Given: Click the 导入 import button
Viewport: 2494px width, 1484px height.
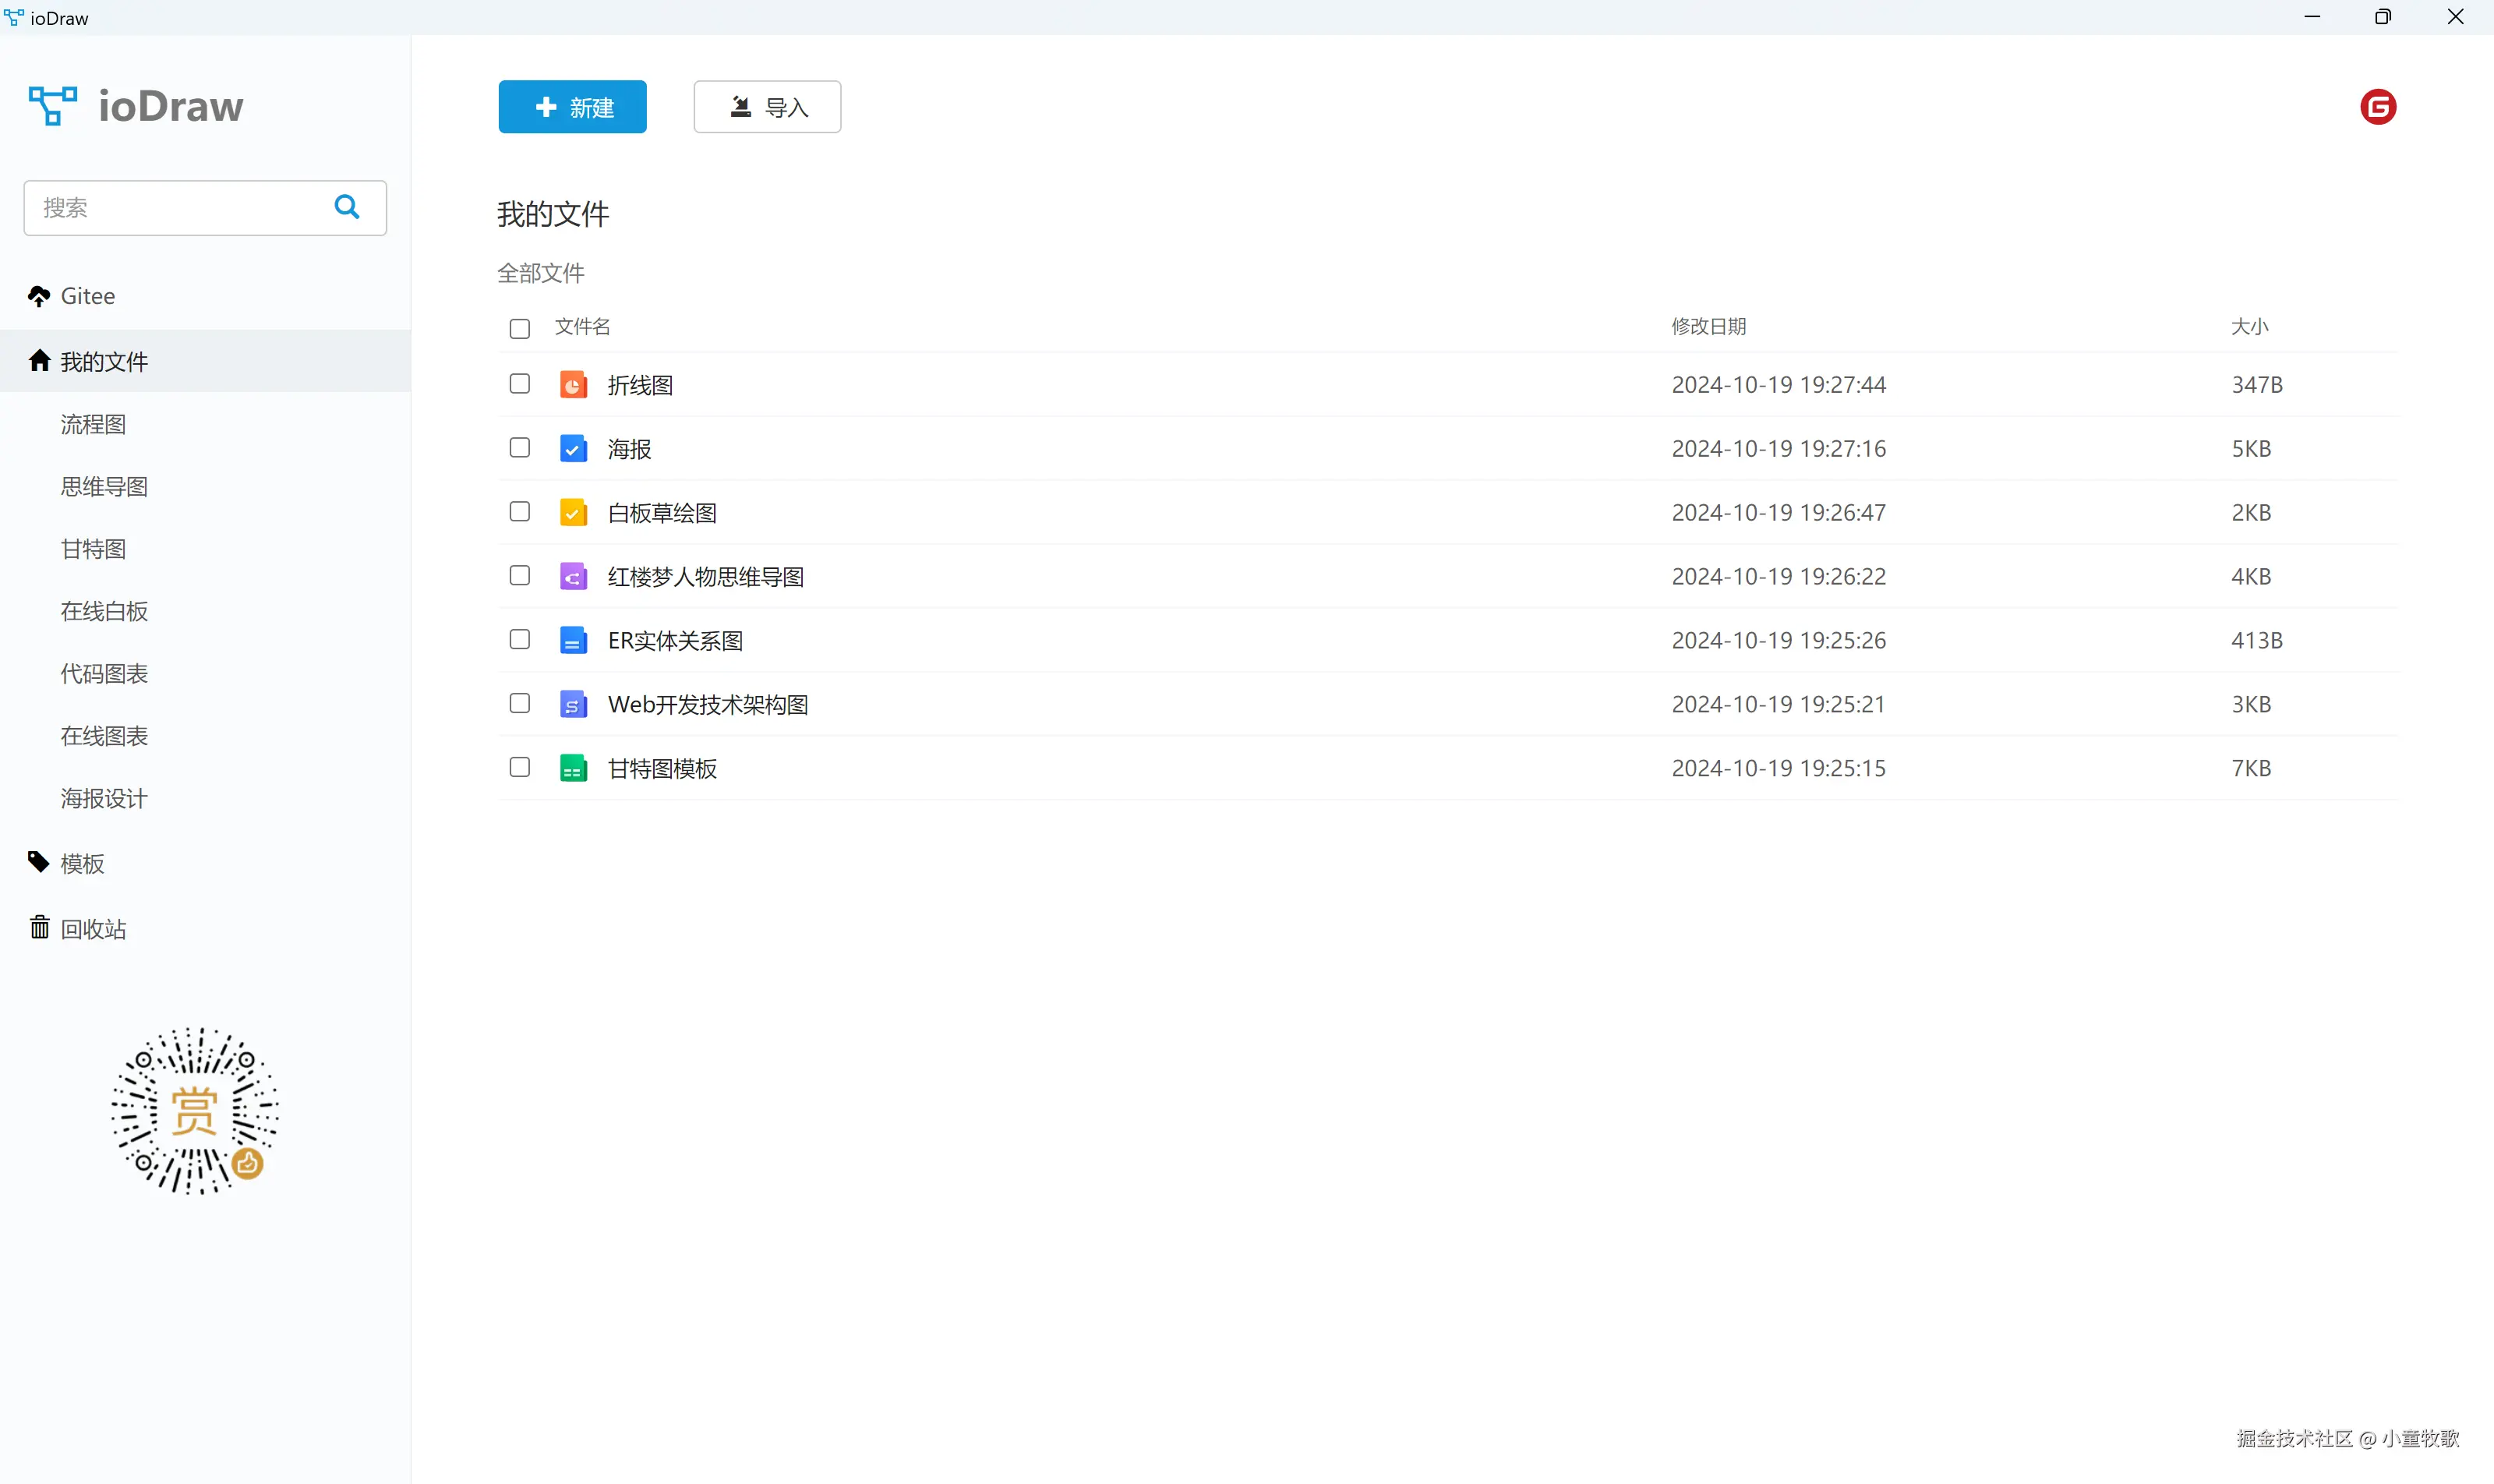Looking at the screenshot, I should [767, 107].
